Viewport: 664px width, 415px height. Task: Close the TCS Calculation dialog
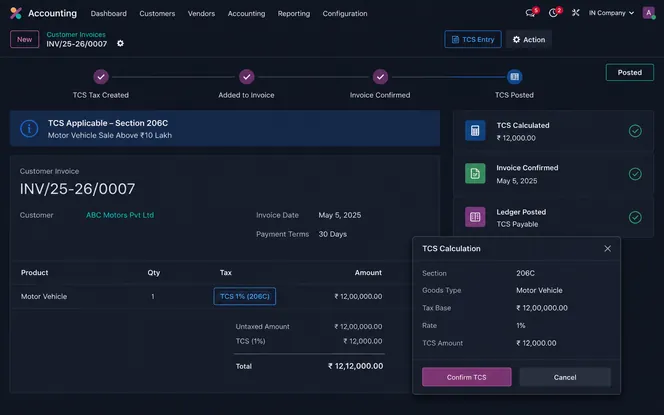pos(607,249)
